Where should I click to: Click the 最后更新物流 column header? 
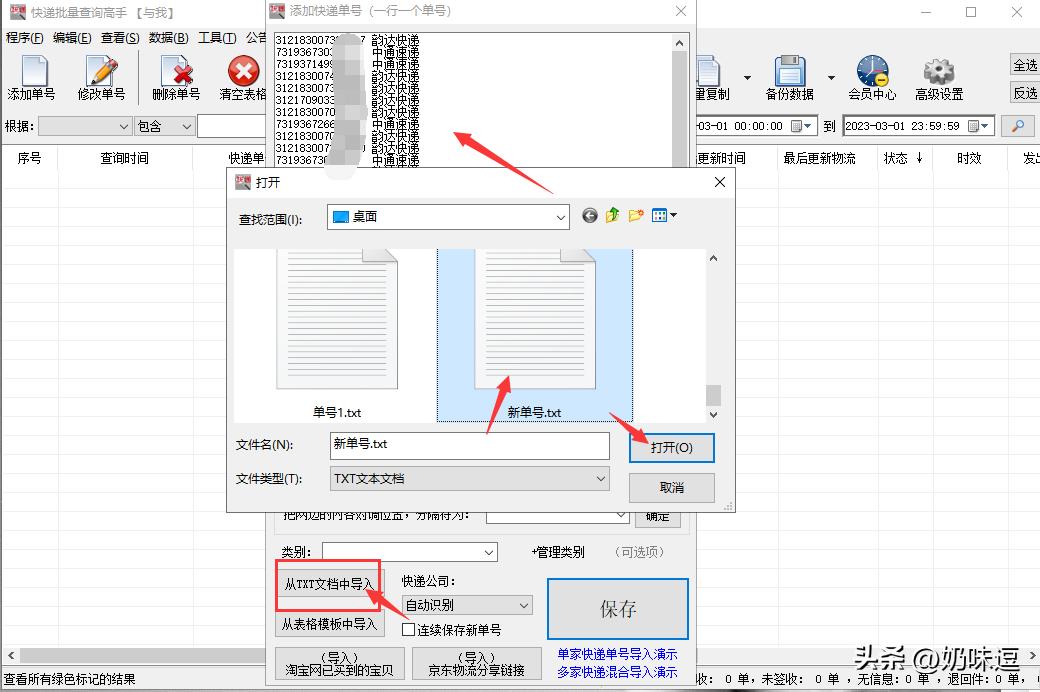tap(819, 158)
